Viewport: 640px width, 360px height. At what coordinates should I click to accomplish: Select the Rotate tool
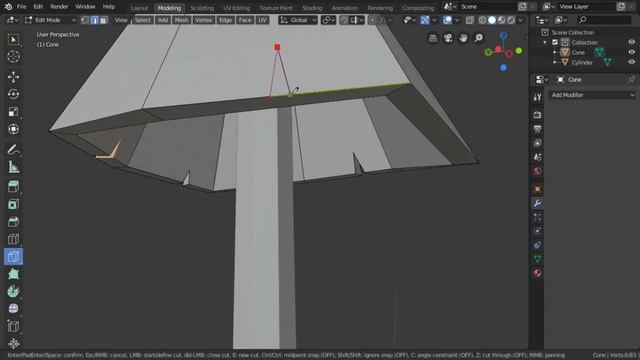click(x=13, y=94)
